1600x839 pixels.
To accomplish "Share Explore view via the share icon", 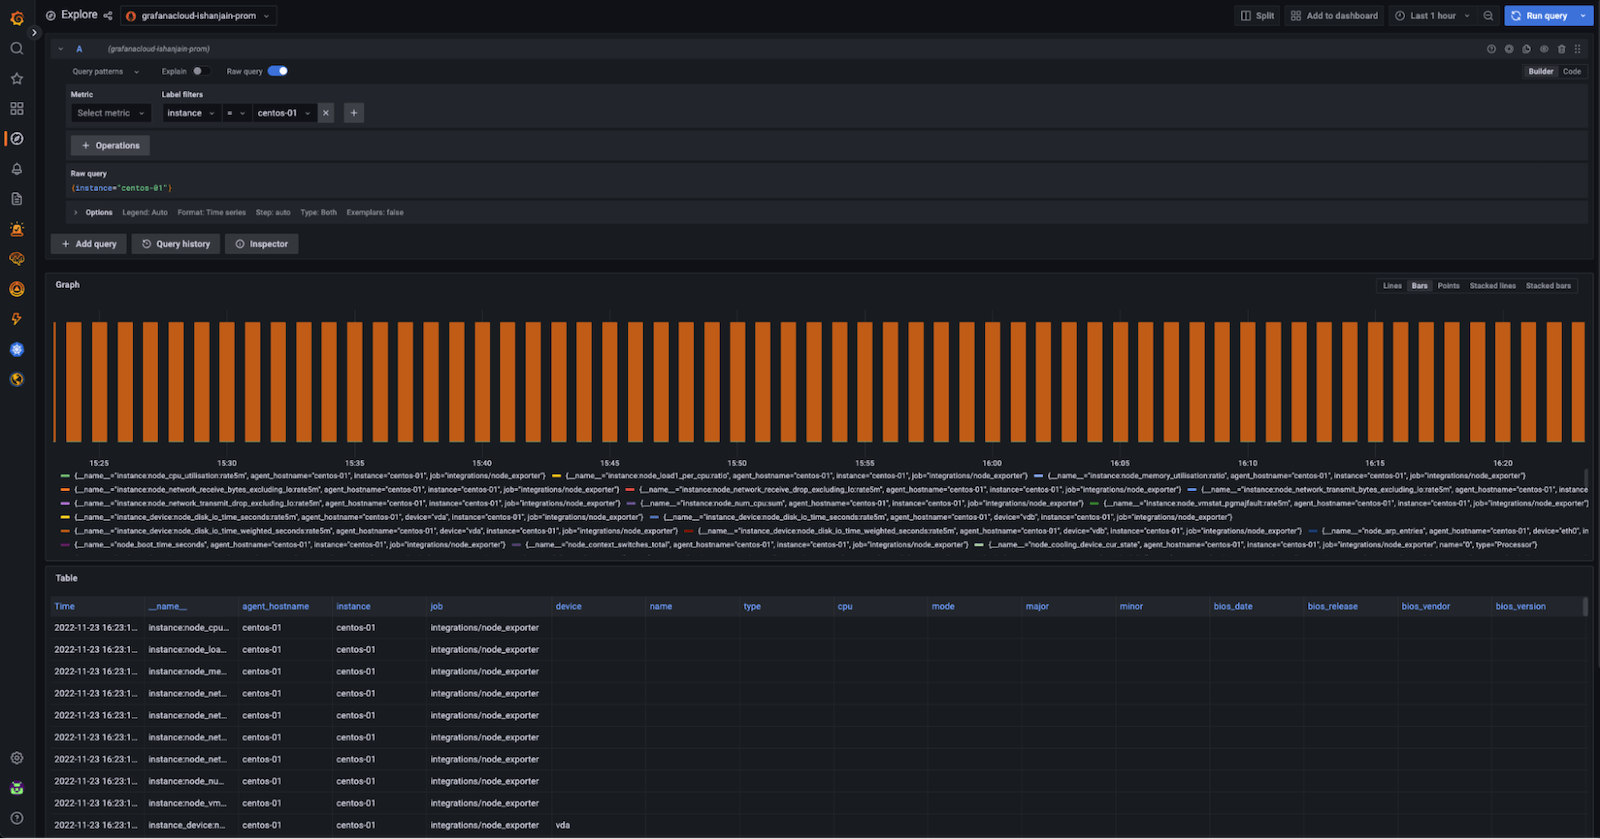I will 108,16.
